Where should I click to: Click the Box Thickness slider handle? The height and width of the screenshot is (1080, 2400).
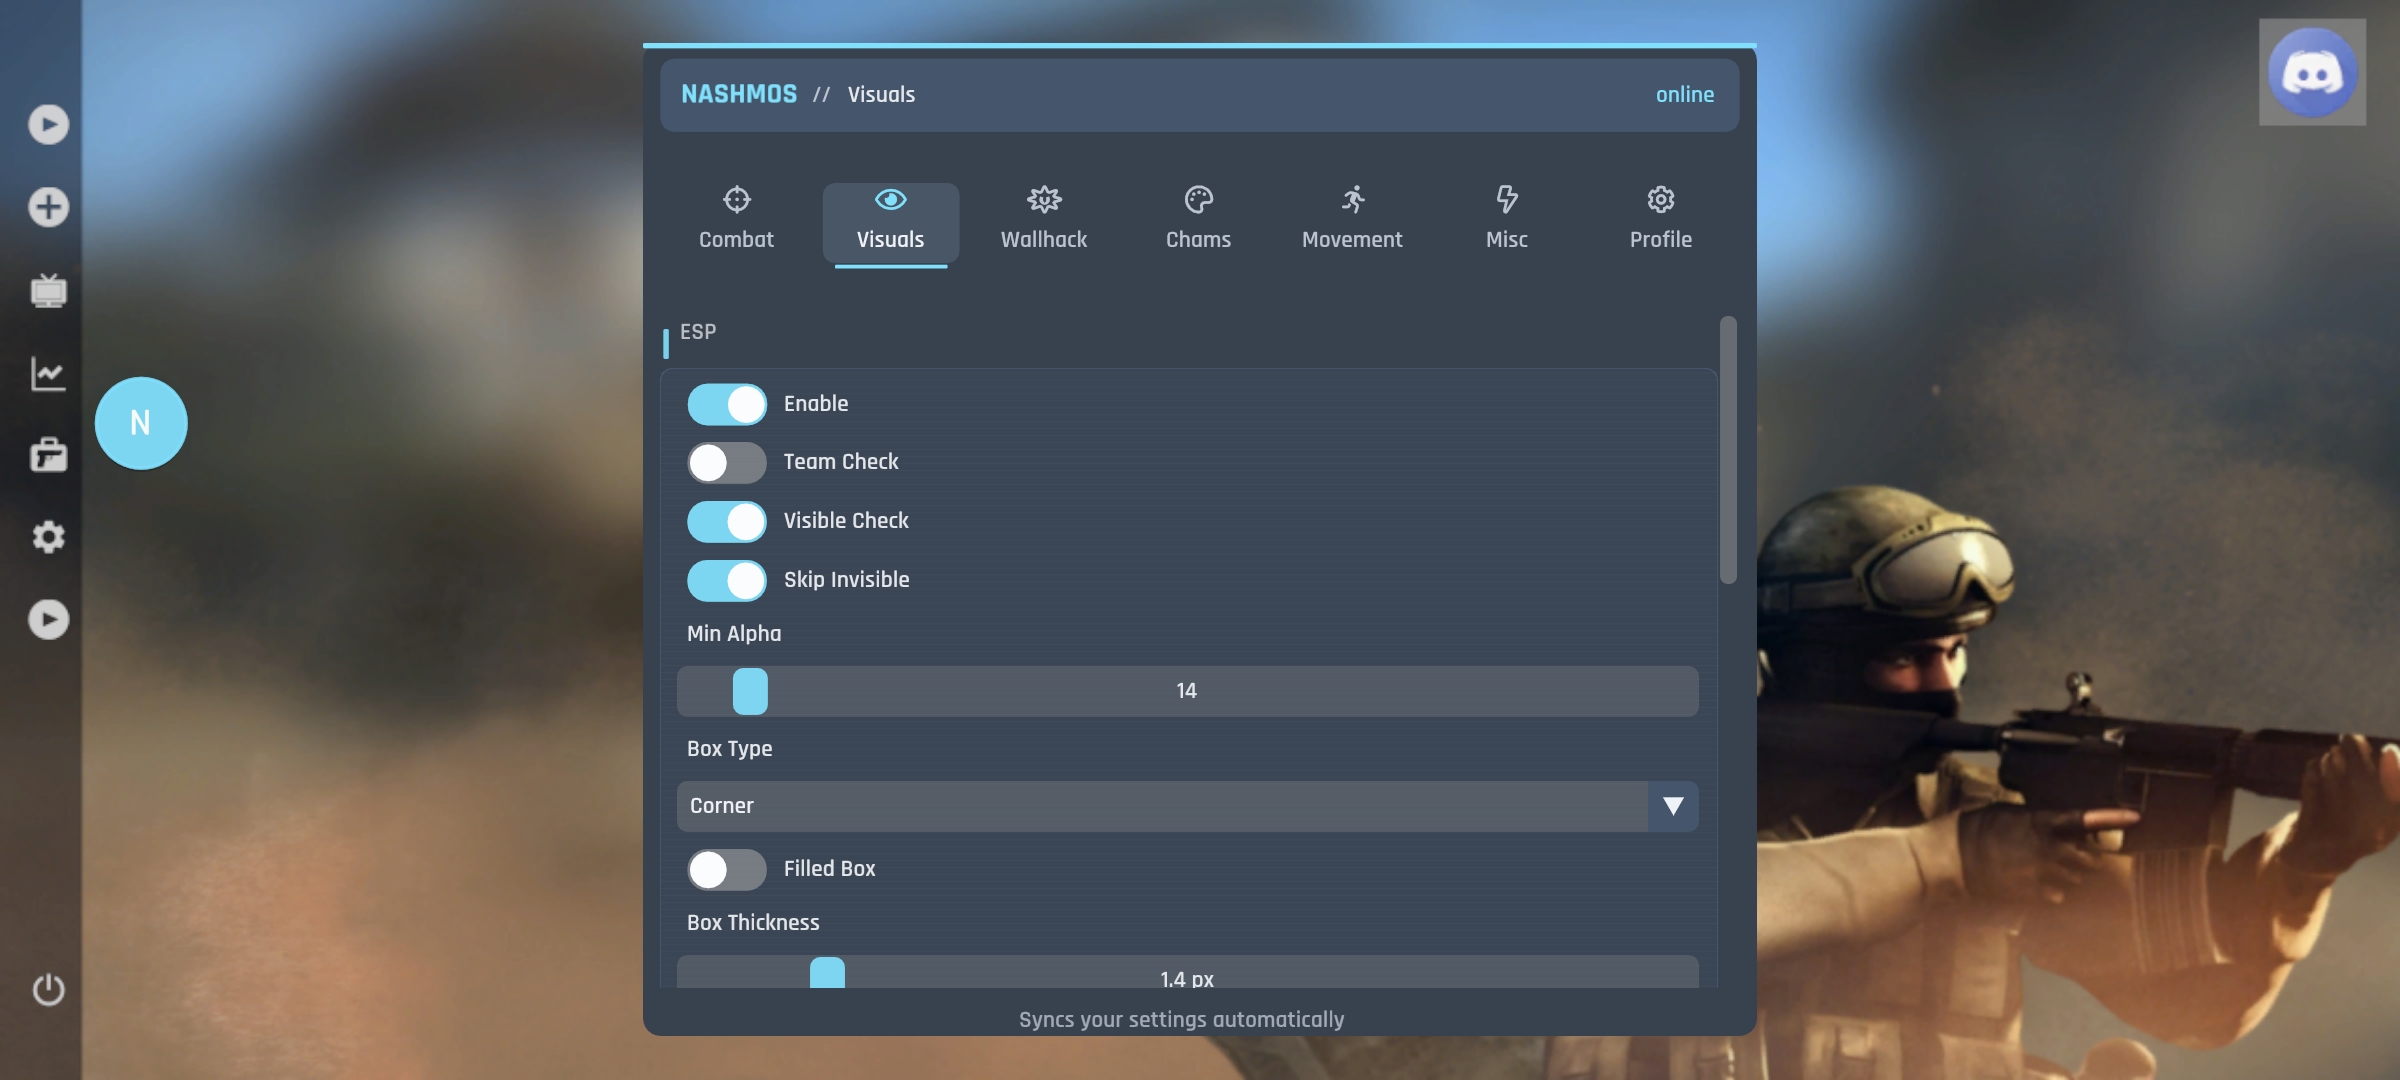pyautogui.click(x=827, y=972)
